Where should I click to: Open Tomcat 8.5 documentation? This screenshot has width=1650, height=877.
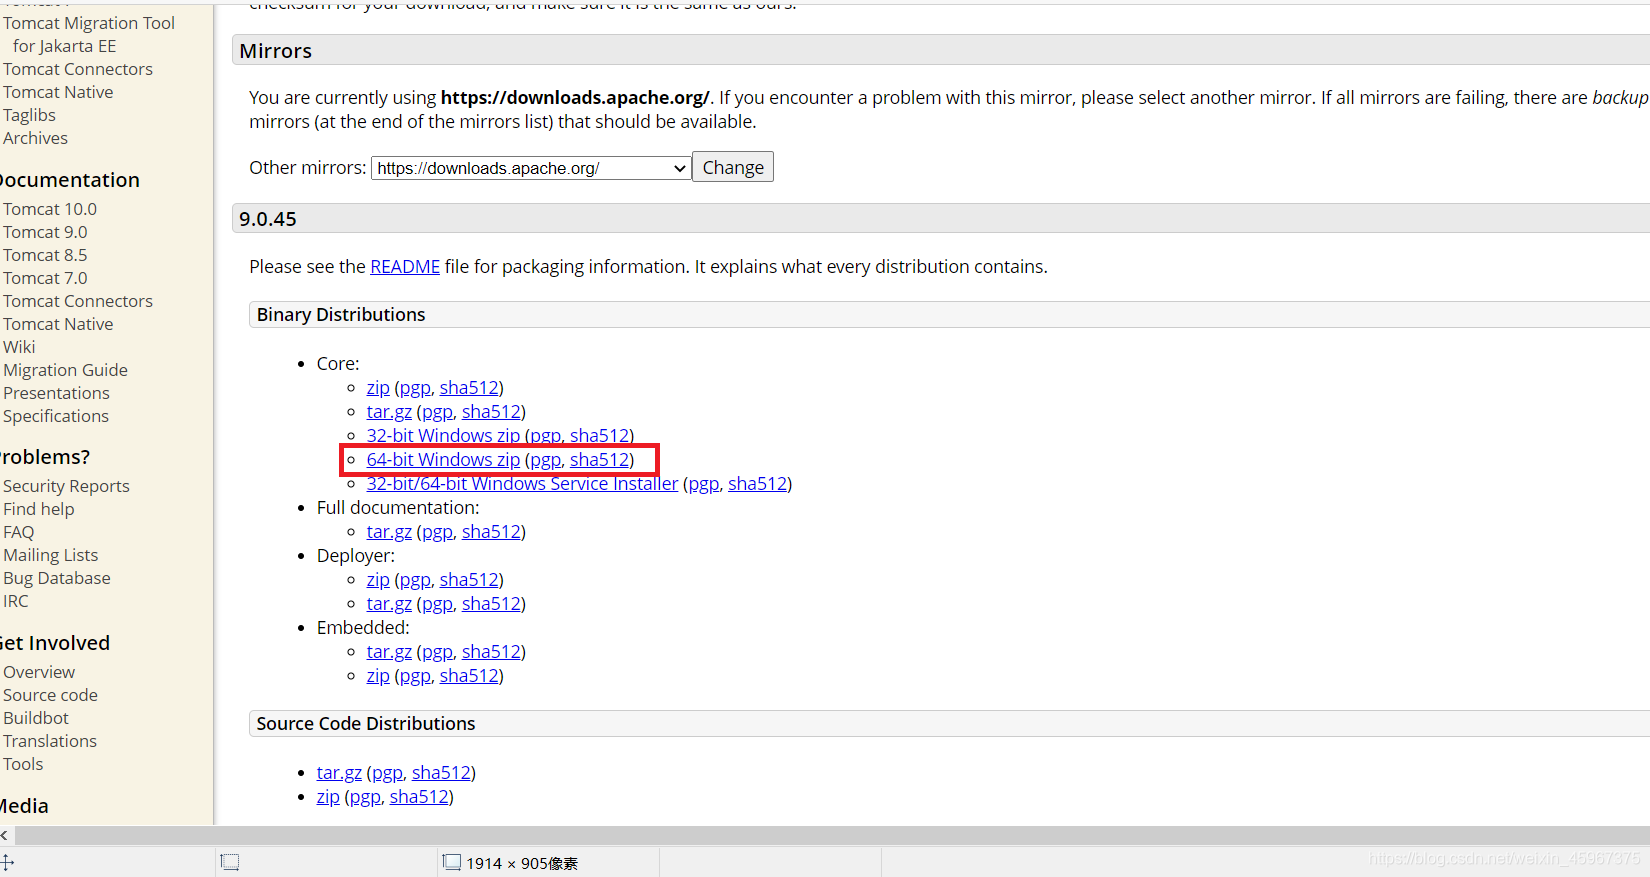click(45, 255)
